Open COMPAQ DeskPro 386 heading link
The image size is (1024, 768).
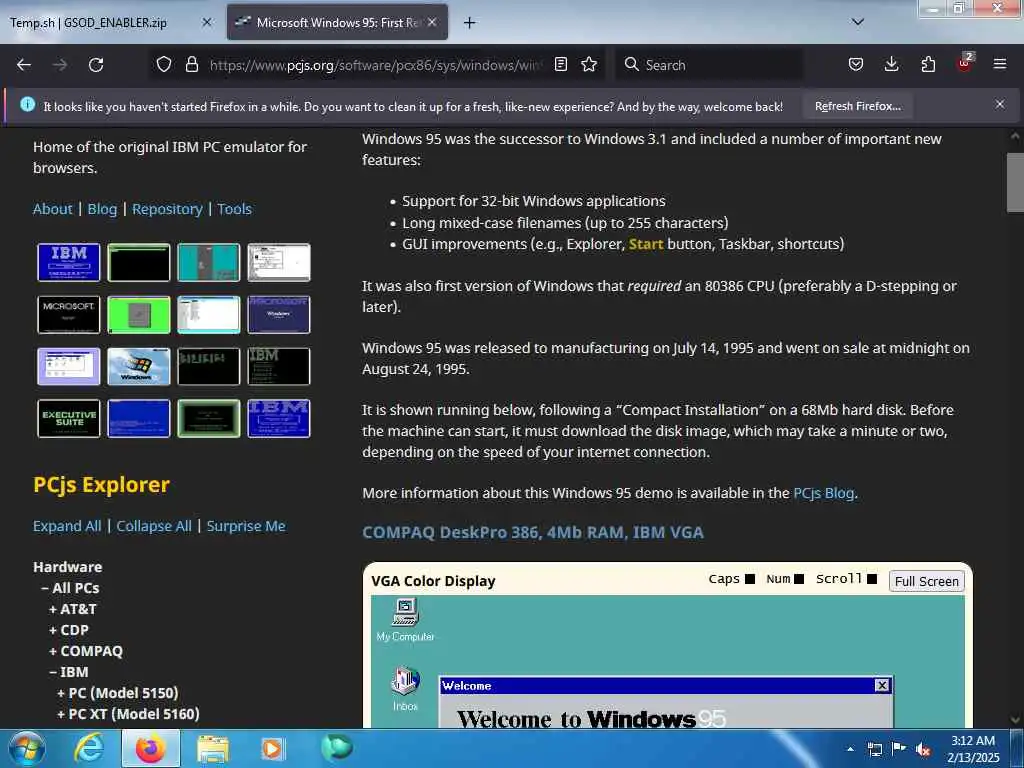pos(533,532)
